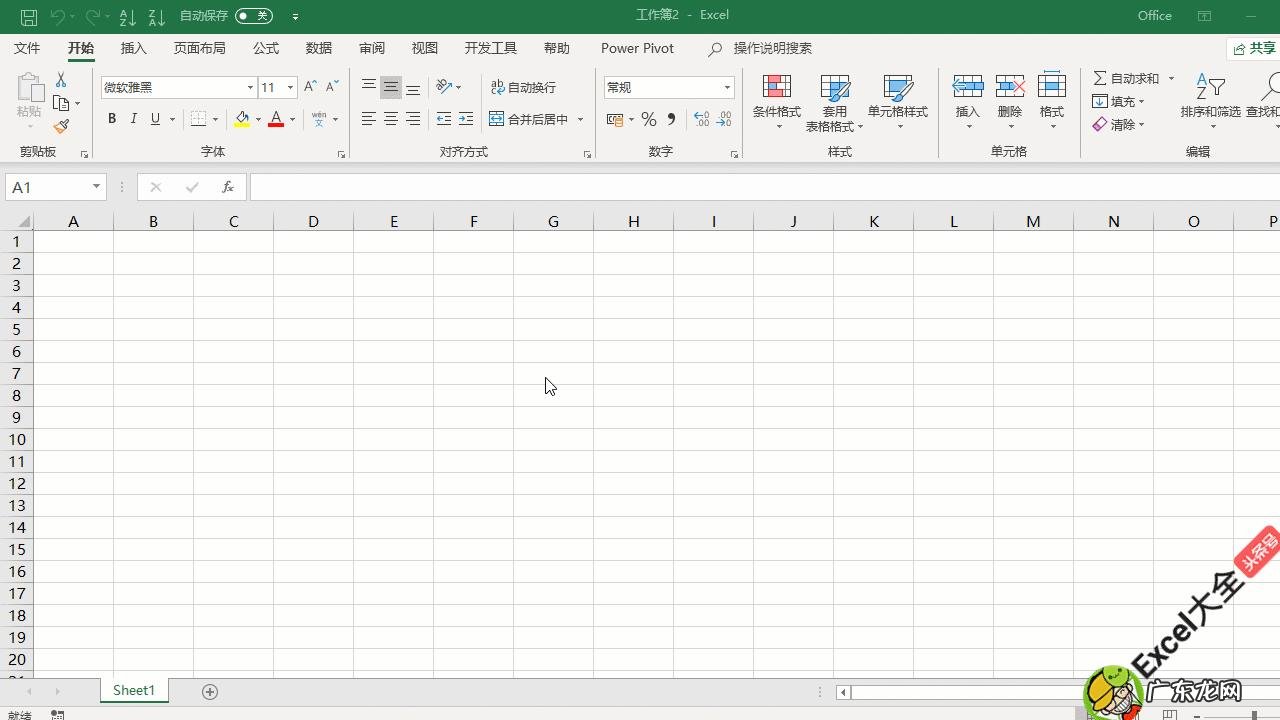This screenshot has height=720, width=1280.
Task: Open the Formulas (公式) ribbon tab
Action: (266, 48)
